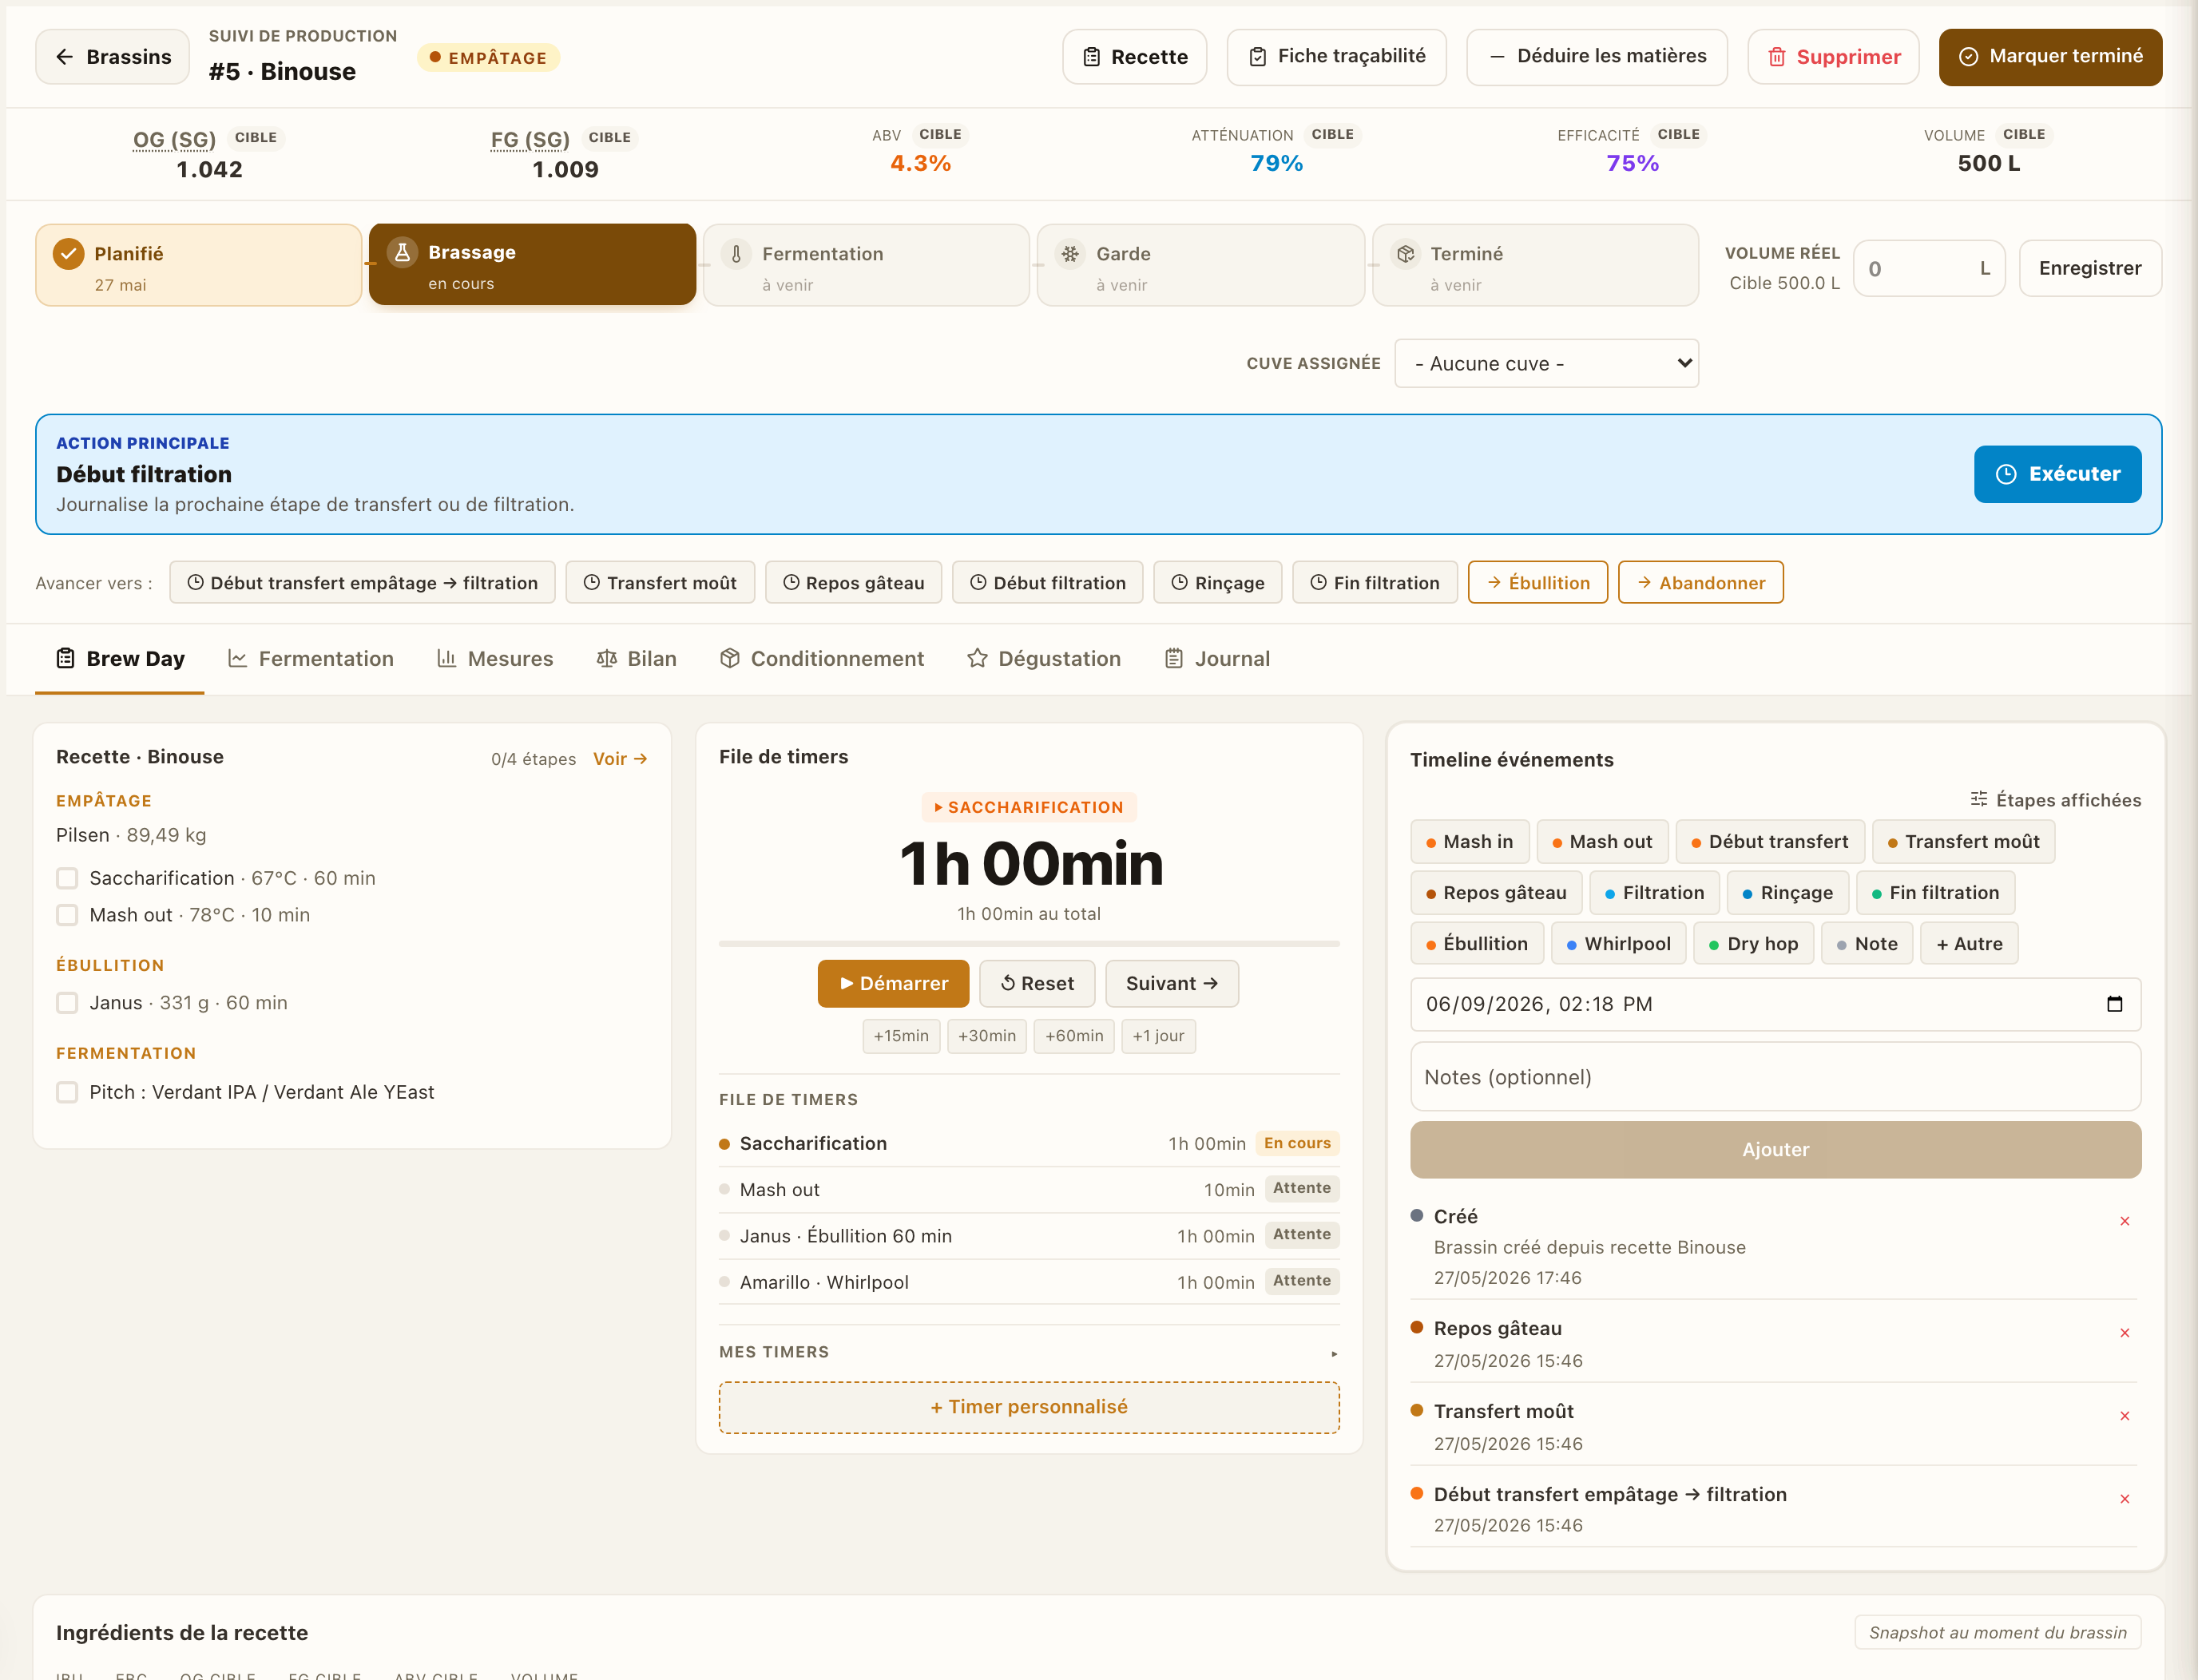This screenshot has height=1680, width=2198.
Task: Select Filtration event chip
Action: (1654, 893)
